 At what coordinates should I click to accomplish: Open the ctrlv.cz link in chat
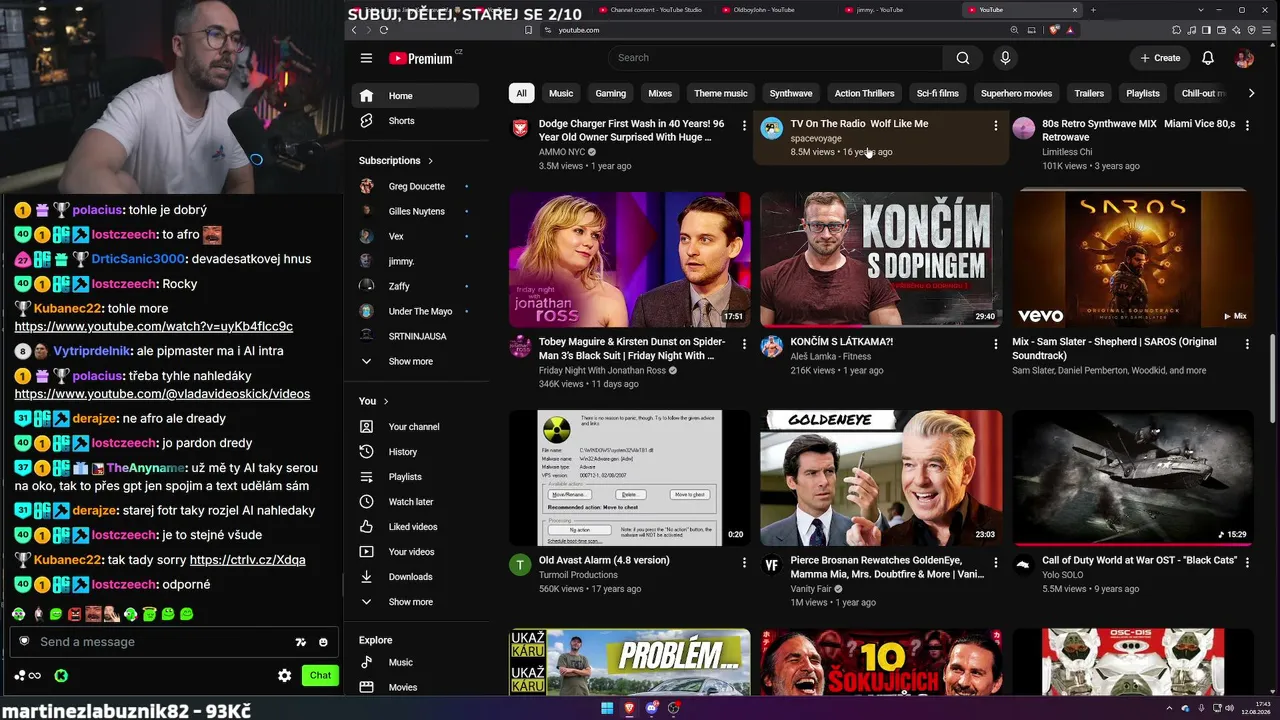248,560
